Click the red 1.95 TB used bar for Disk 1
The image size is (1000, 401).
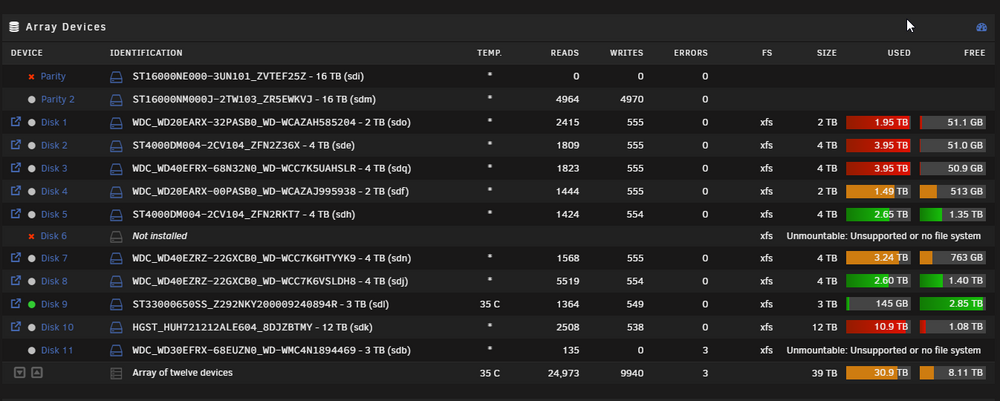878,122
